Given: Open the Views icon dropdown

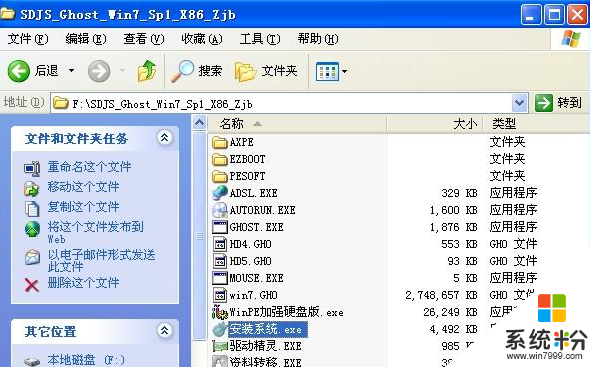Looking at the screenshot, I should [x=331, y=71].
